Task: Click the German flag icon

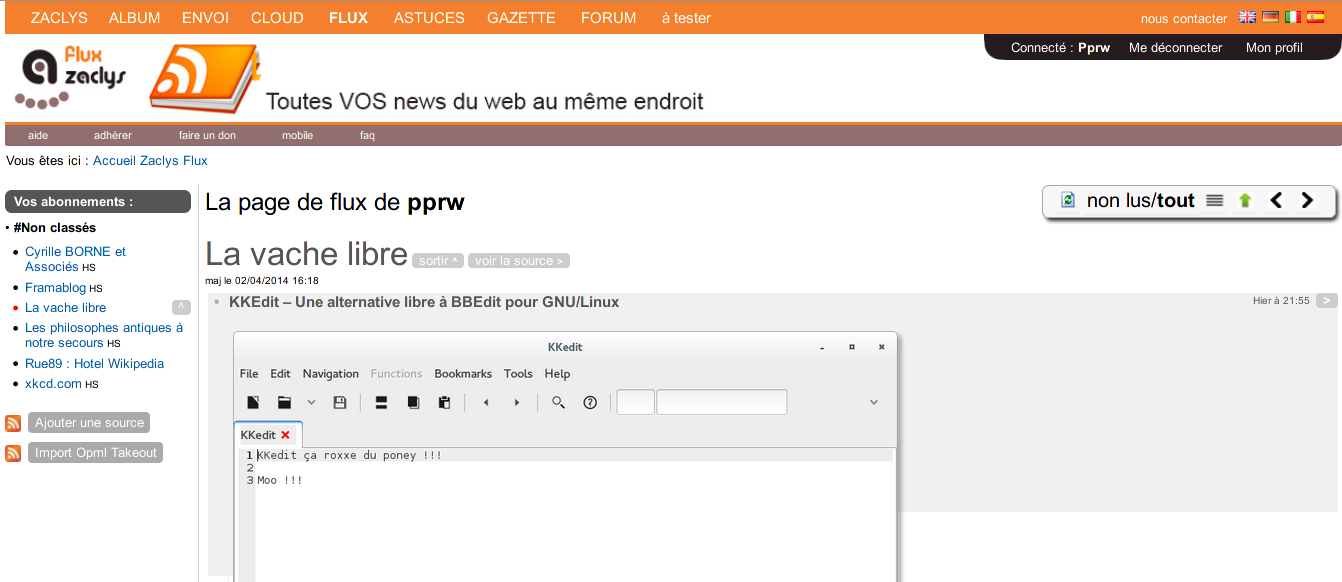Action: 1270,18
